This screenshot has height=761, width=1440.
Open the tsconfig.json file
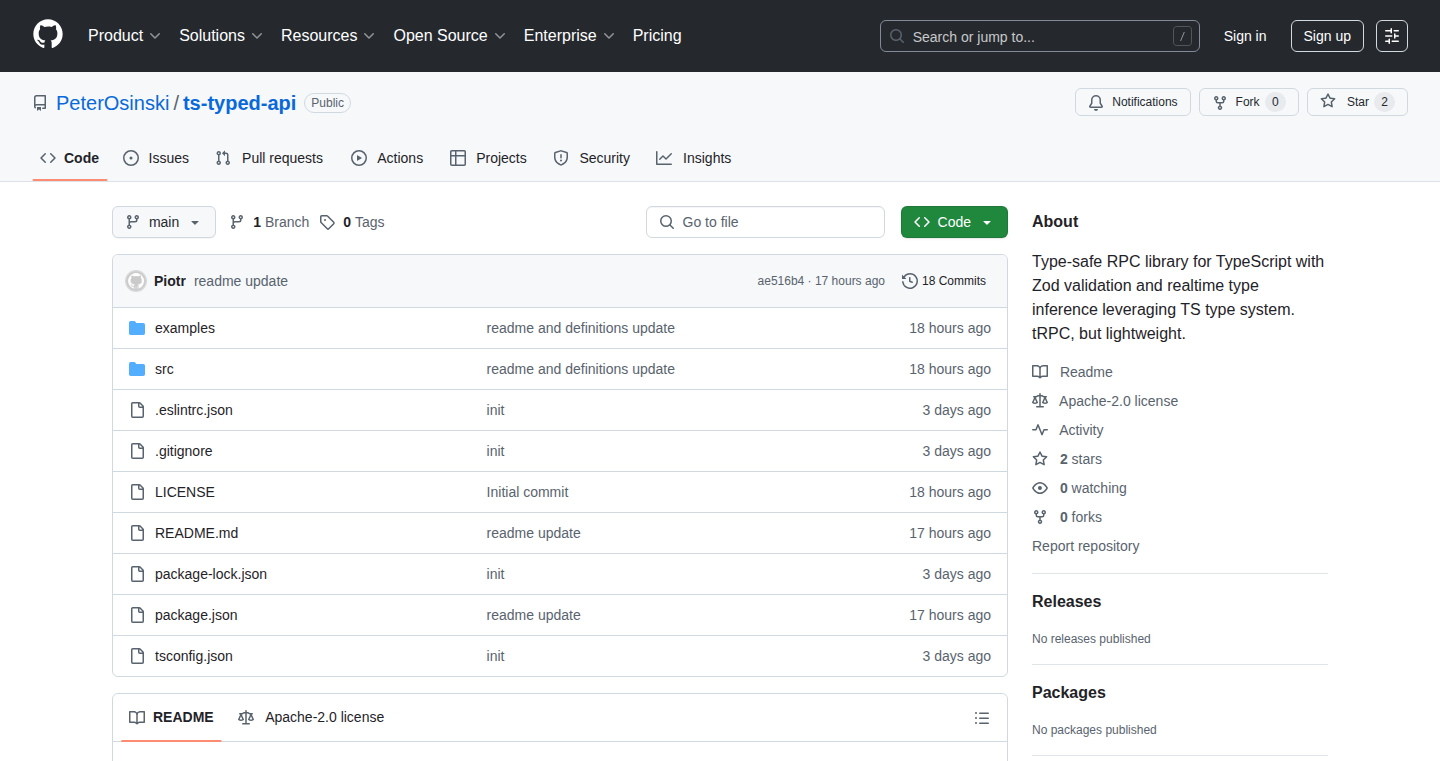pos(194,656)
